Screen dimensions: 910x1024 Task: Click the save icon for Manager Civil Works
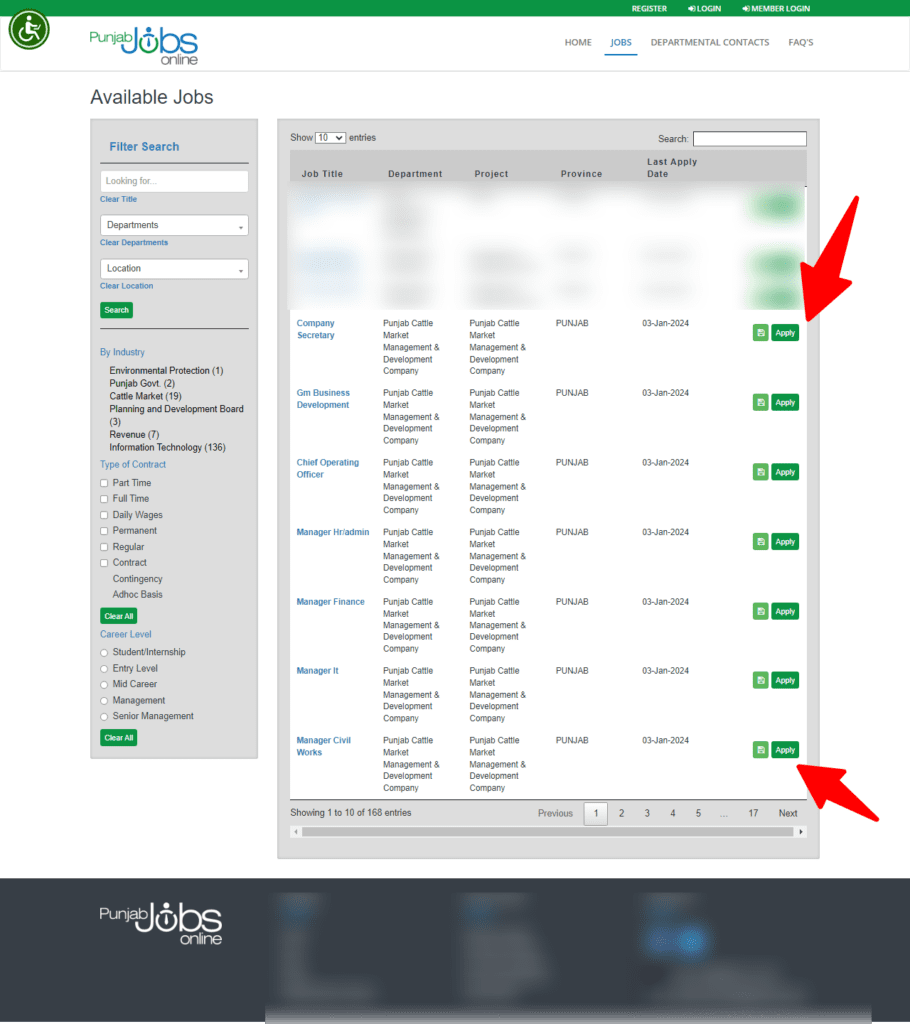click(x=760, y=750)
